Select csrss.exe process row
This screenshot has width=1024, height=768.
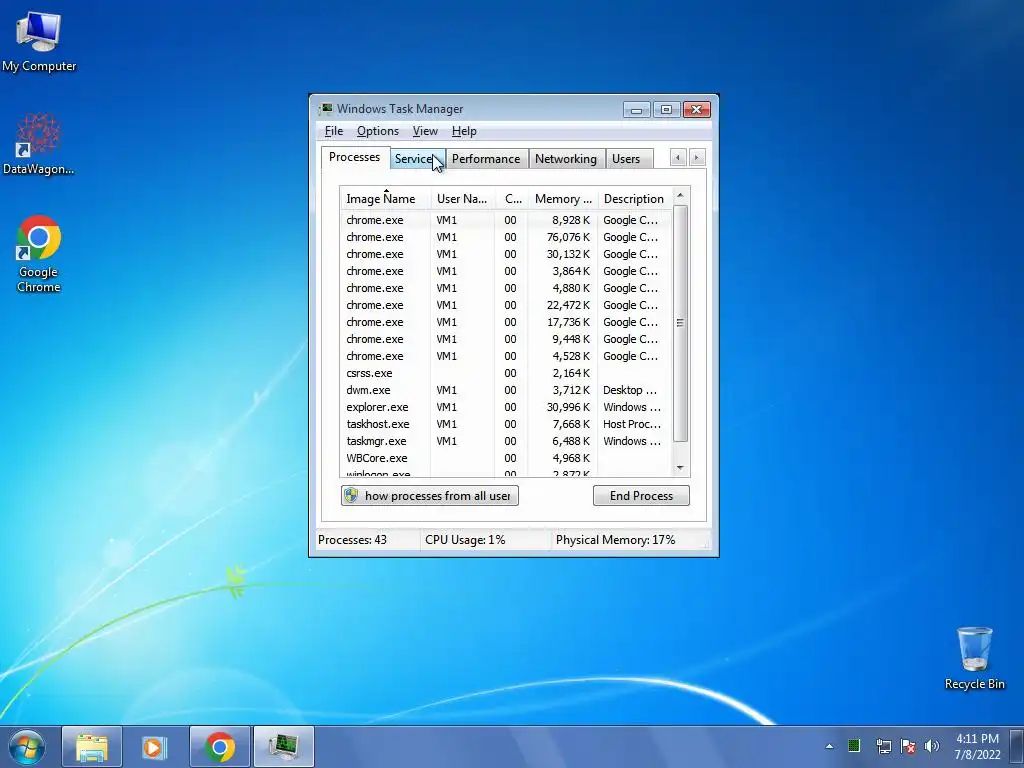pos(506,373)
